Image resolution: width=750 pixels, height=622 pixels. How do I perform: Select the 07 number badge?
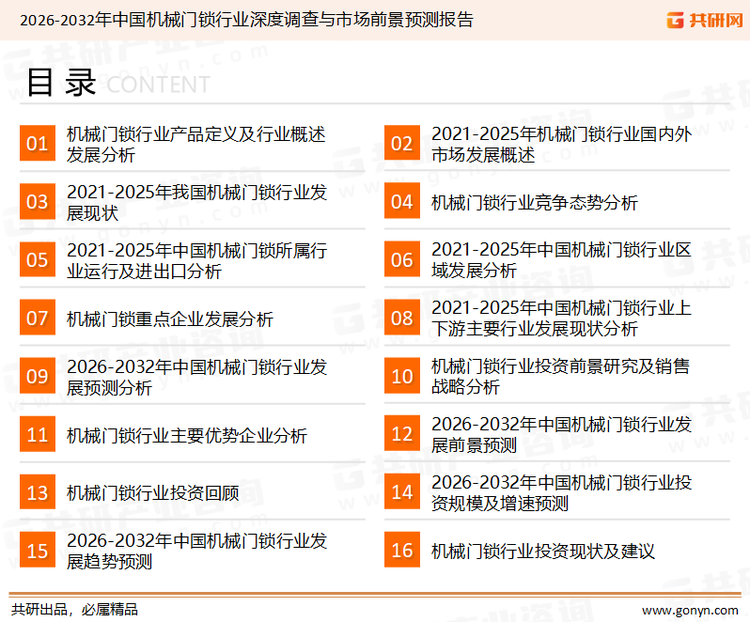click(x=37, y=319)
